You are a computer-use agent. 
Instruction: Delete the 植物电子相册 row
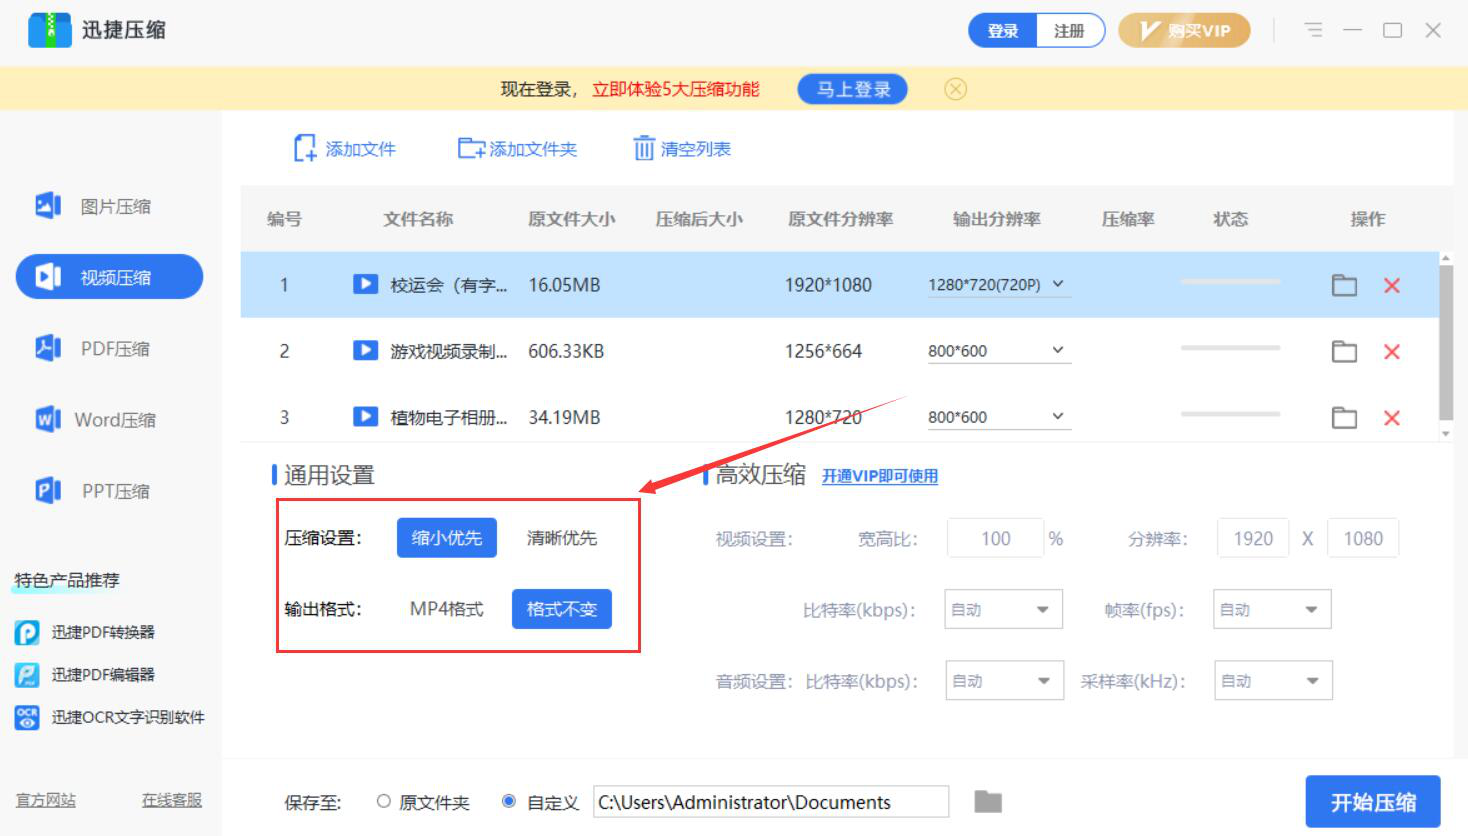[x=1391, y=417]
